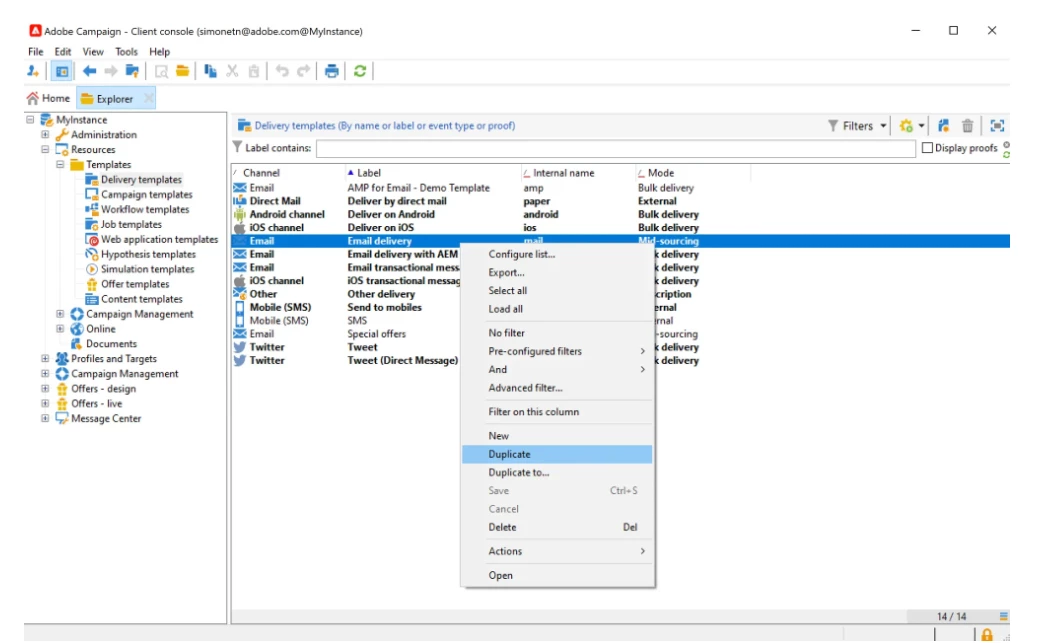Viewport: 1062px width, 643px height.
Task: Tick the Display proofs checkbox
Action: (927, 148)
